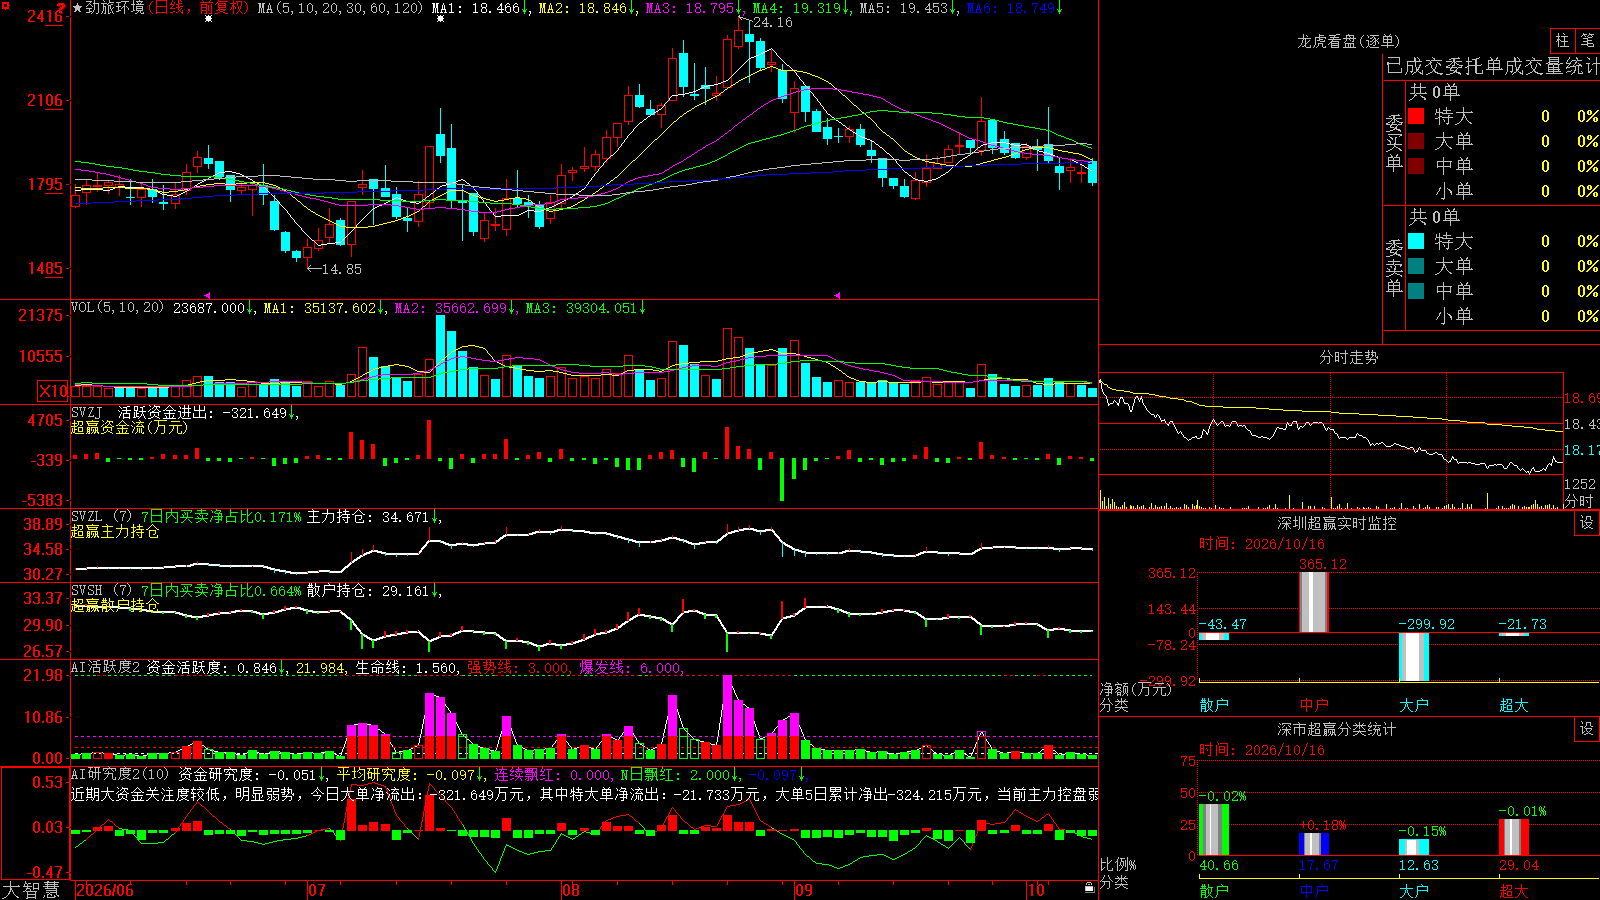Open the 龙虎看盘(逐单) panel title
1600x900 pixels.
[1348, 41]
